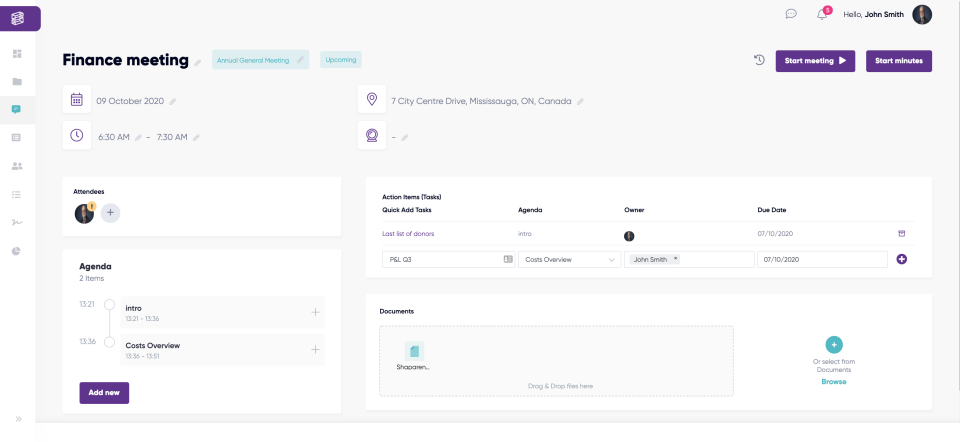The height and width of the screenshot is (442, 960).
Task: Open the dashboard grid icon in sidebar
Action: pyautogui.click(x=17, y=54)
